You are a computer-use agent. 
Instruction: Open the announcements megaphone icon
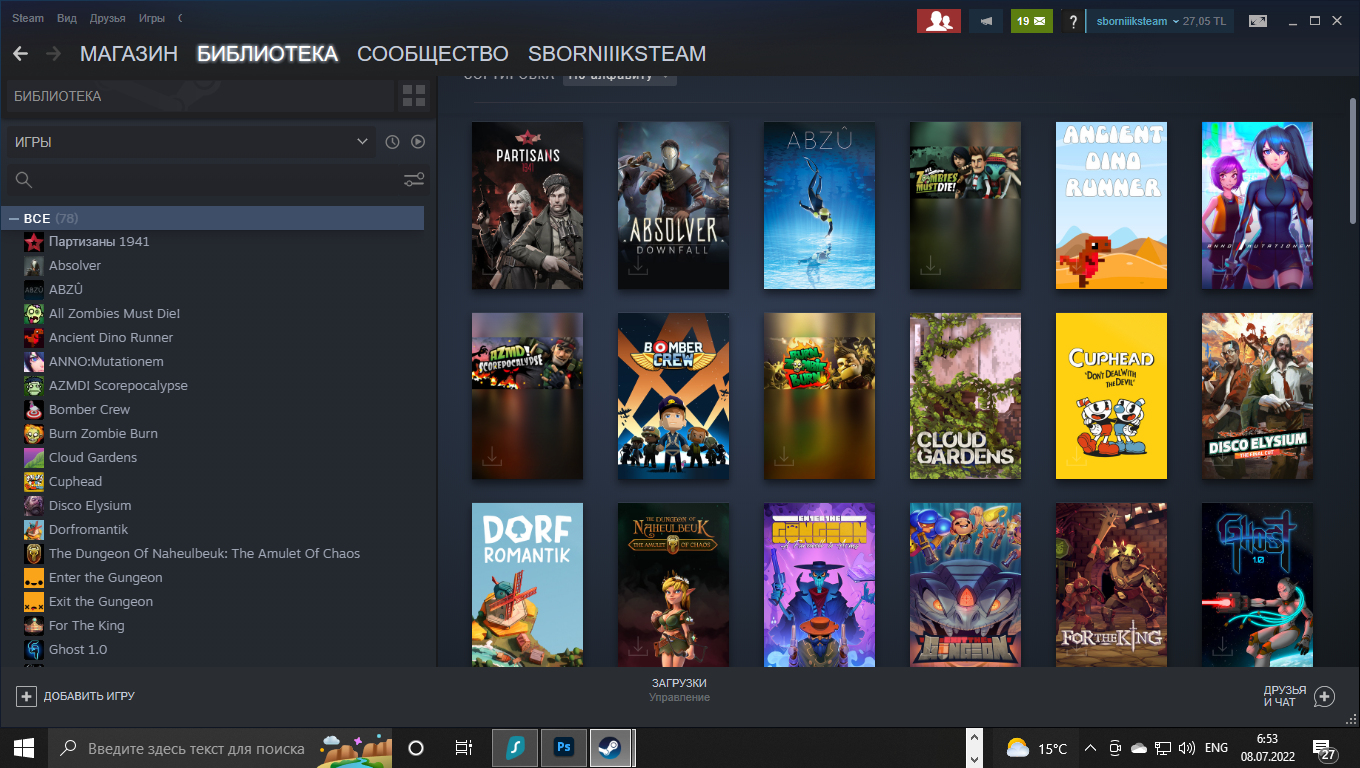[x=986, y=21]
